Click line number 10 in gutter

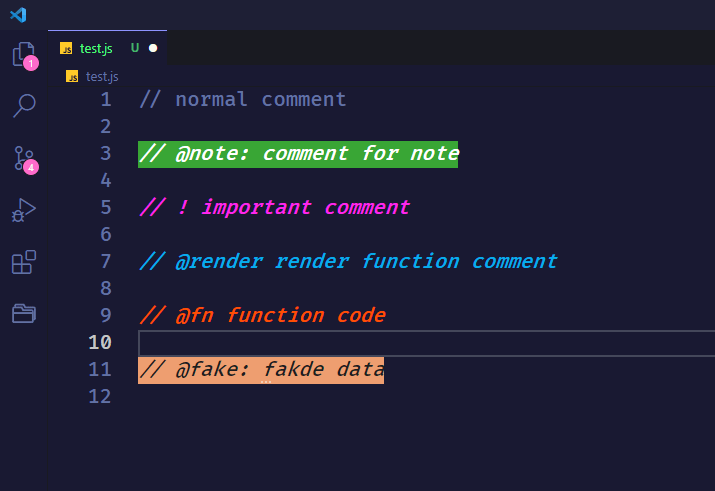coord(100,342)
